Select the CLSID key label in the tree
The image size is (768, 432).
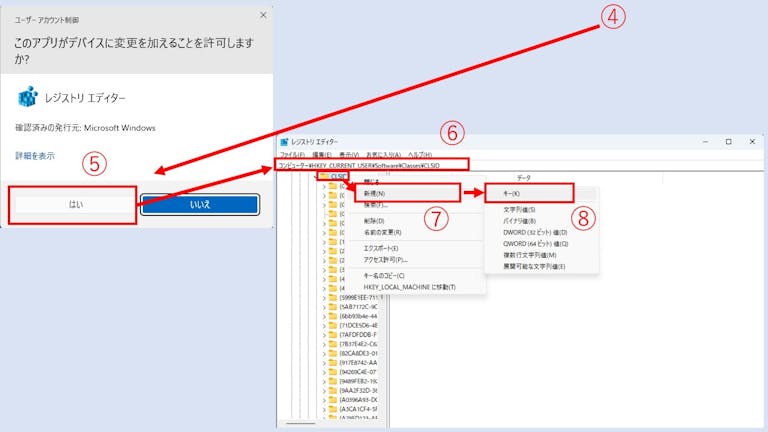point(338,176)
